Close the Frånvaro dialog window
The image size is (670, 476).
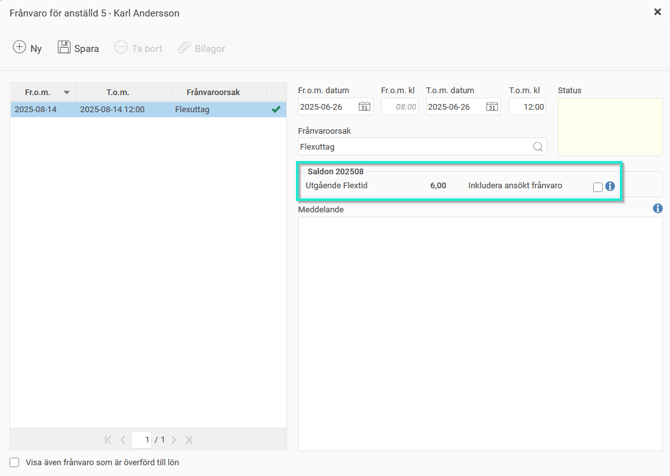point(657,13)
